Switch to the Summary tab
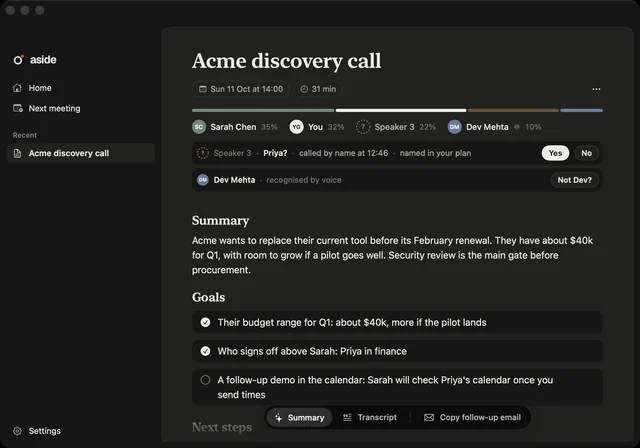Screen dimensions: 640x448 [x=299, y=417]
